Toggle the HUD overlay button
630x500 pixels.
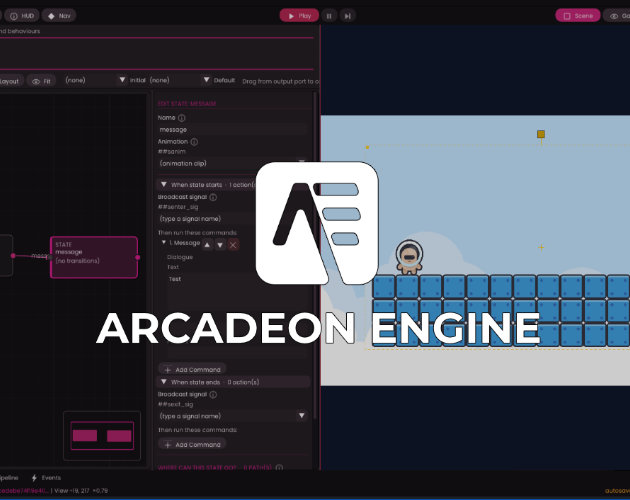(22, 16)
